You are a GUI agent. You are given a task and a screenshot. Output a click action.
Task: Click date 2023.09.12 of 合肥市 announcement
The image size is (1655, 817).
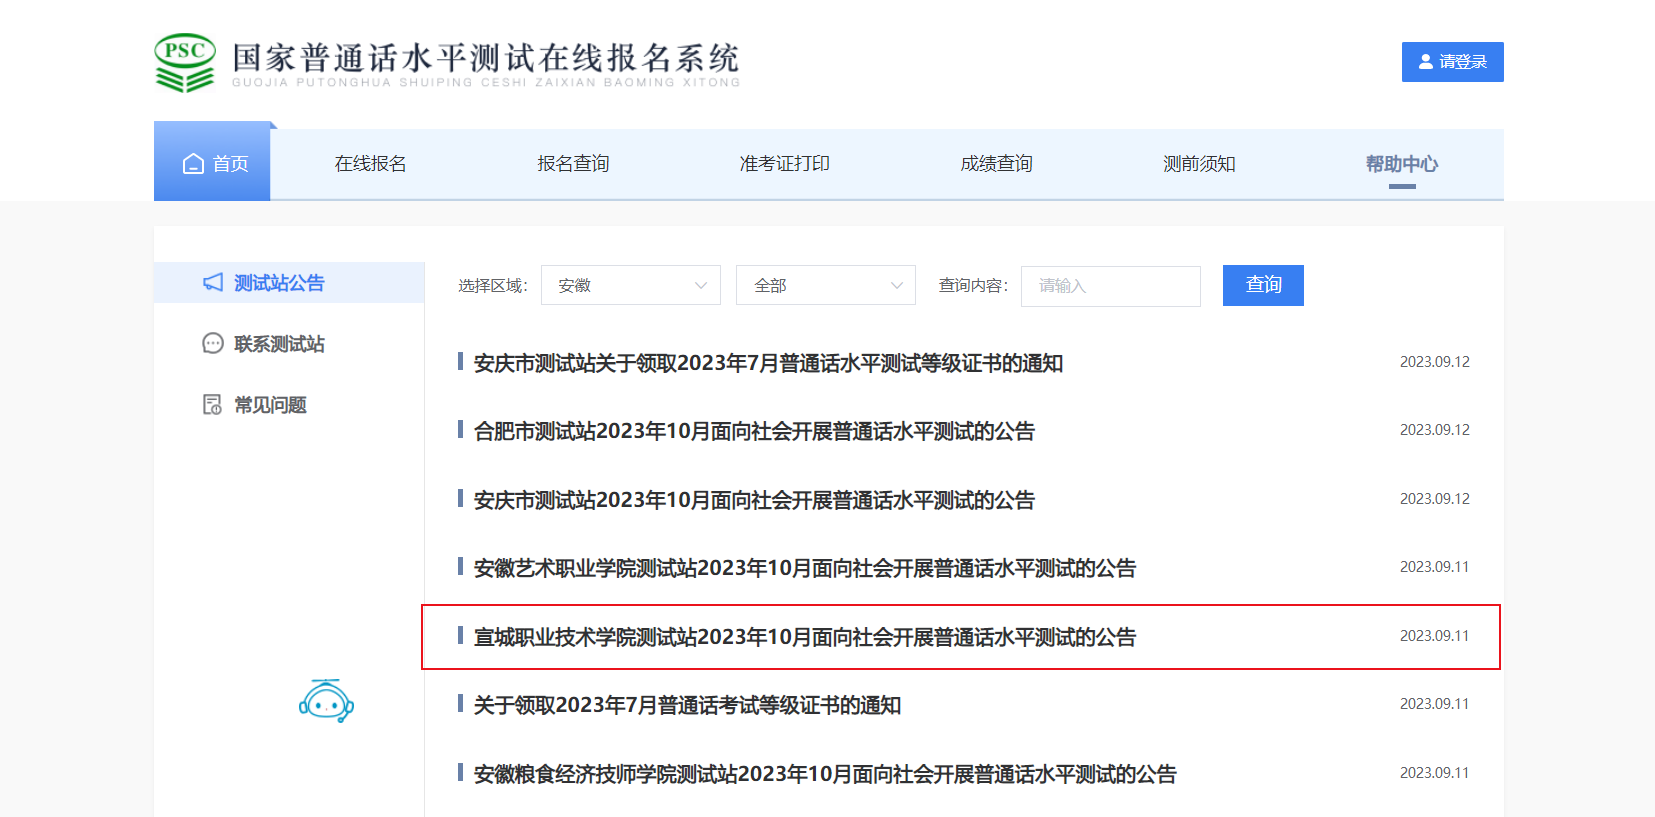[x=1435, y=430]
